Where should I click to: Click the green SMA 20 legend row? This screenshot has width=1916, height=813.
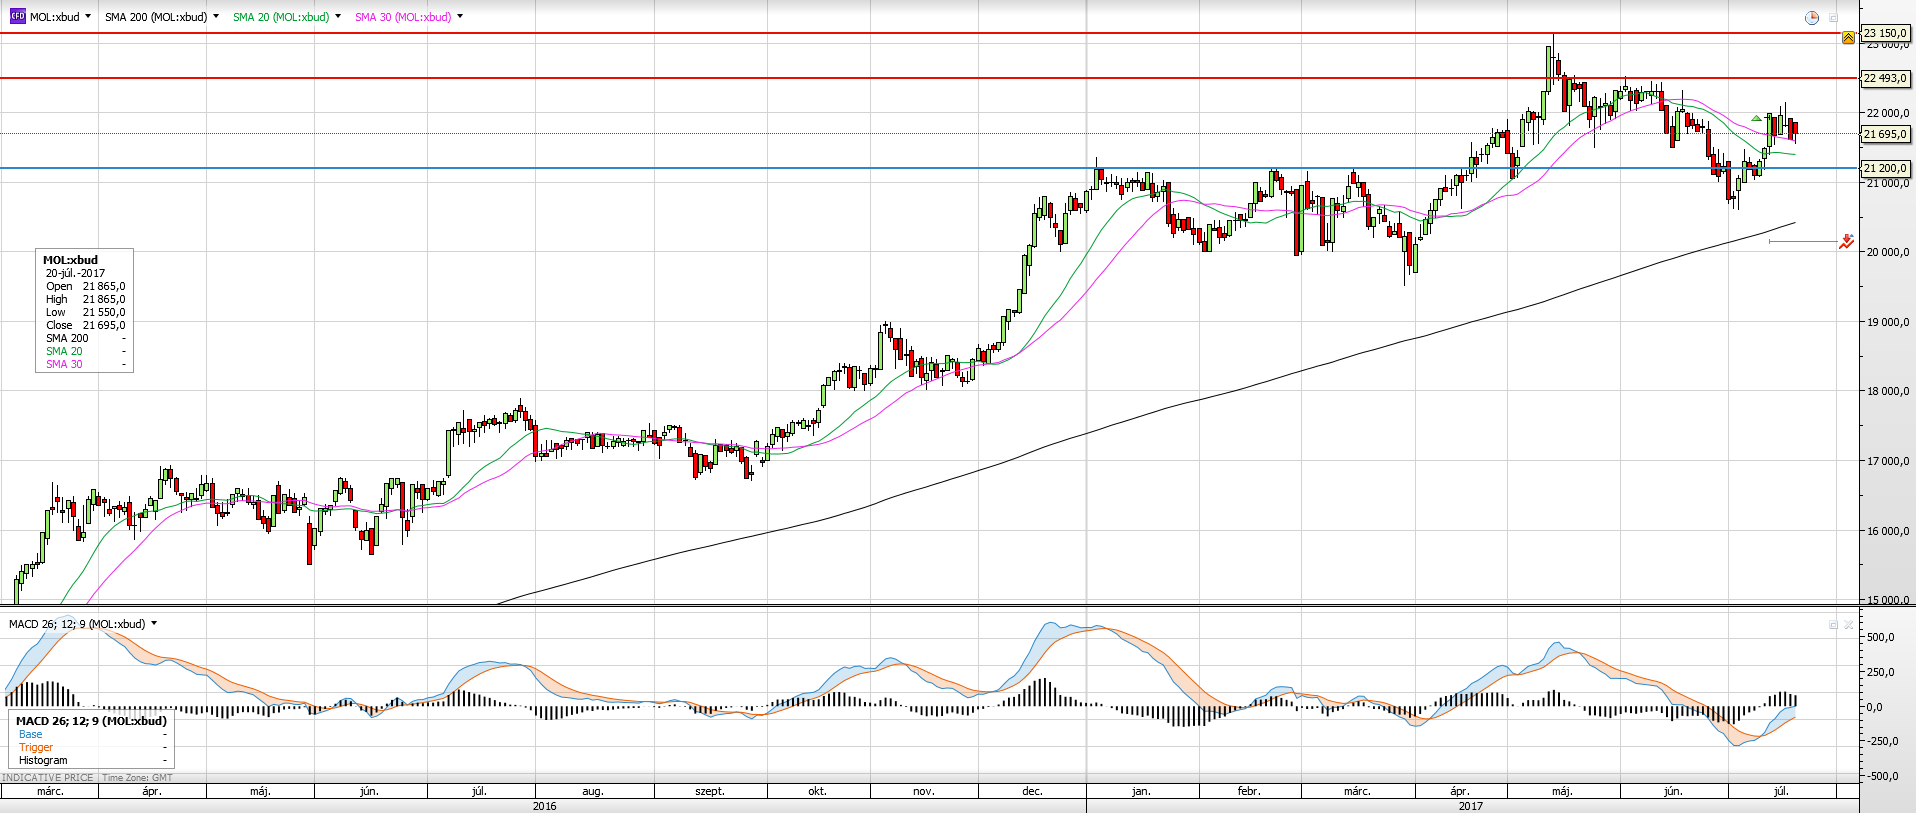pyautogui.click(x=85, y=351)
